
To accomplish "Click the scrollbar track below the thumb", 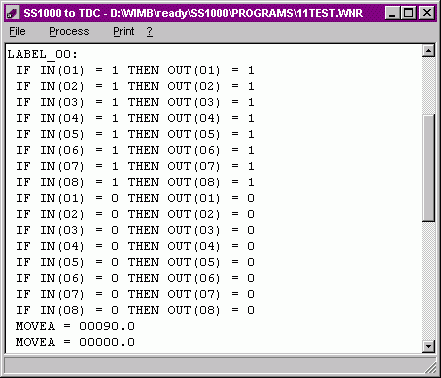I will pos(428,281).
